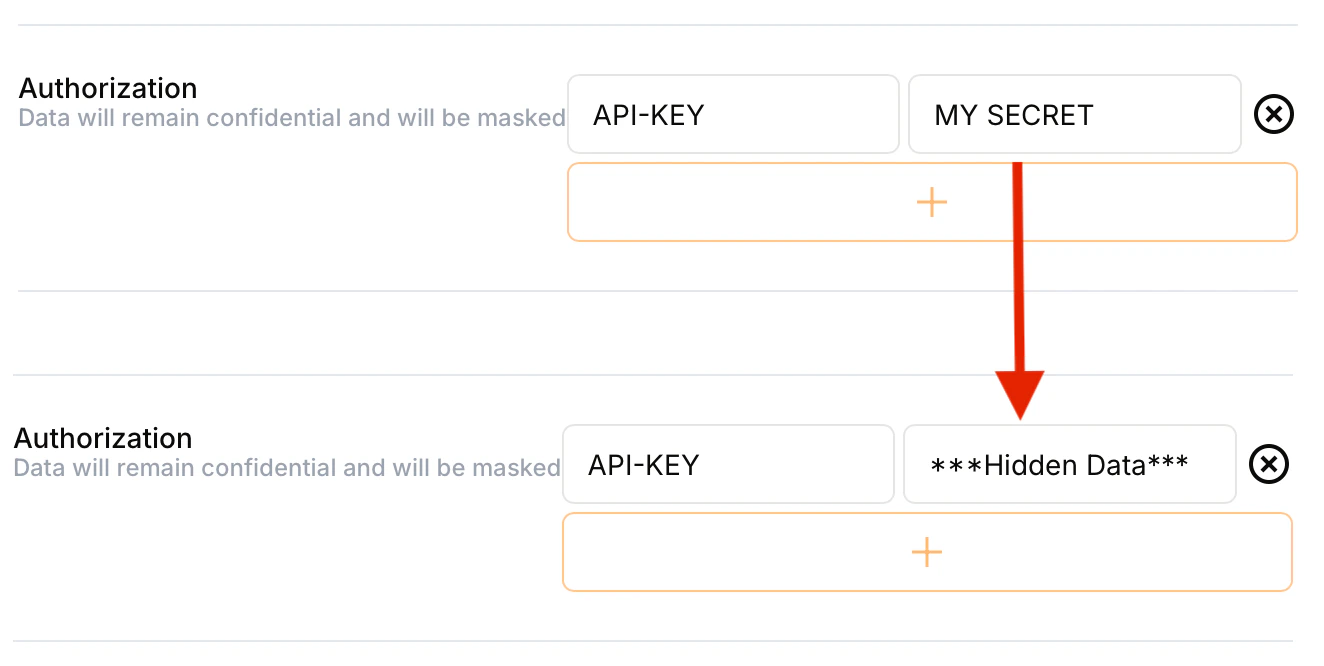
Task: Click the remove icon beside MY SECRET
Action: pyautogui.click(x=1273, y=114)
